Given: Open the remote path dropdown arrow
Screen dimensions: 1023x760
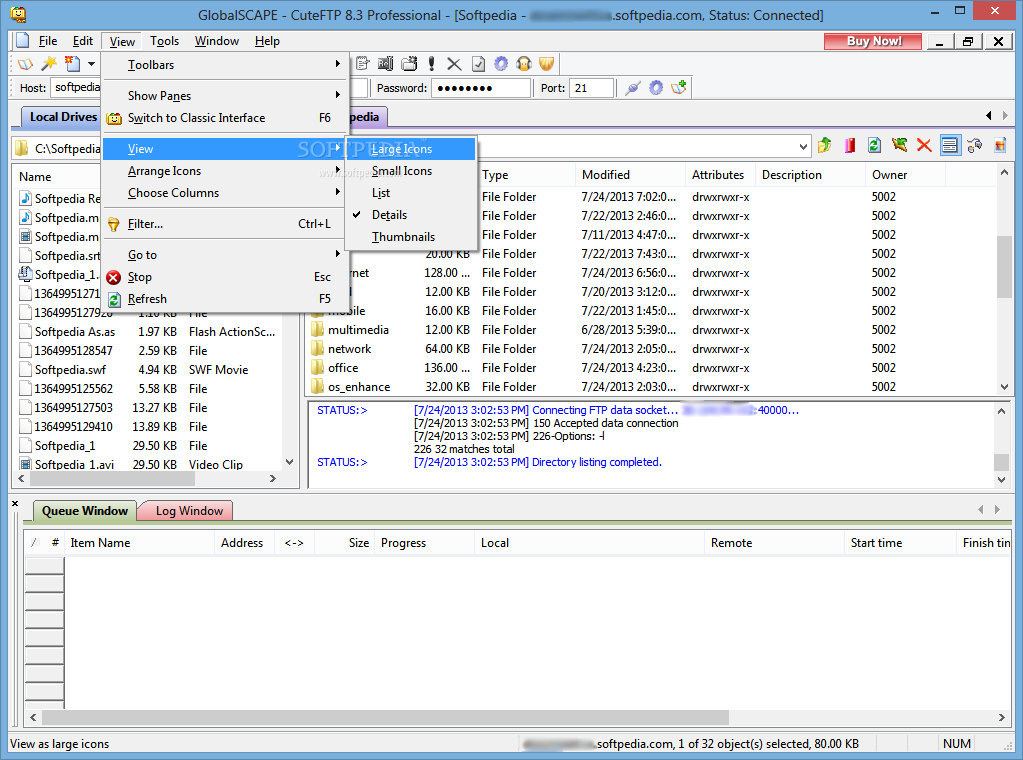Looking at the screenshot, I should click(x=803, y=147).
